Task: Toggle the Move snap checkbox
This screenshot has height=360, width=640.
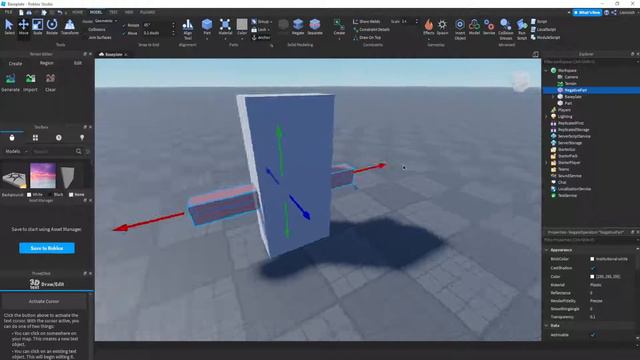Action: (x=124, y=33)
